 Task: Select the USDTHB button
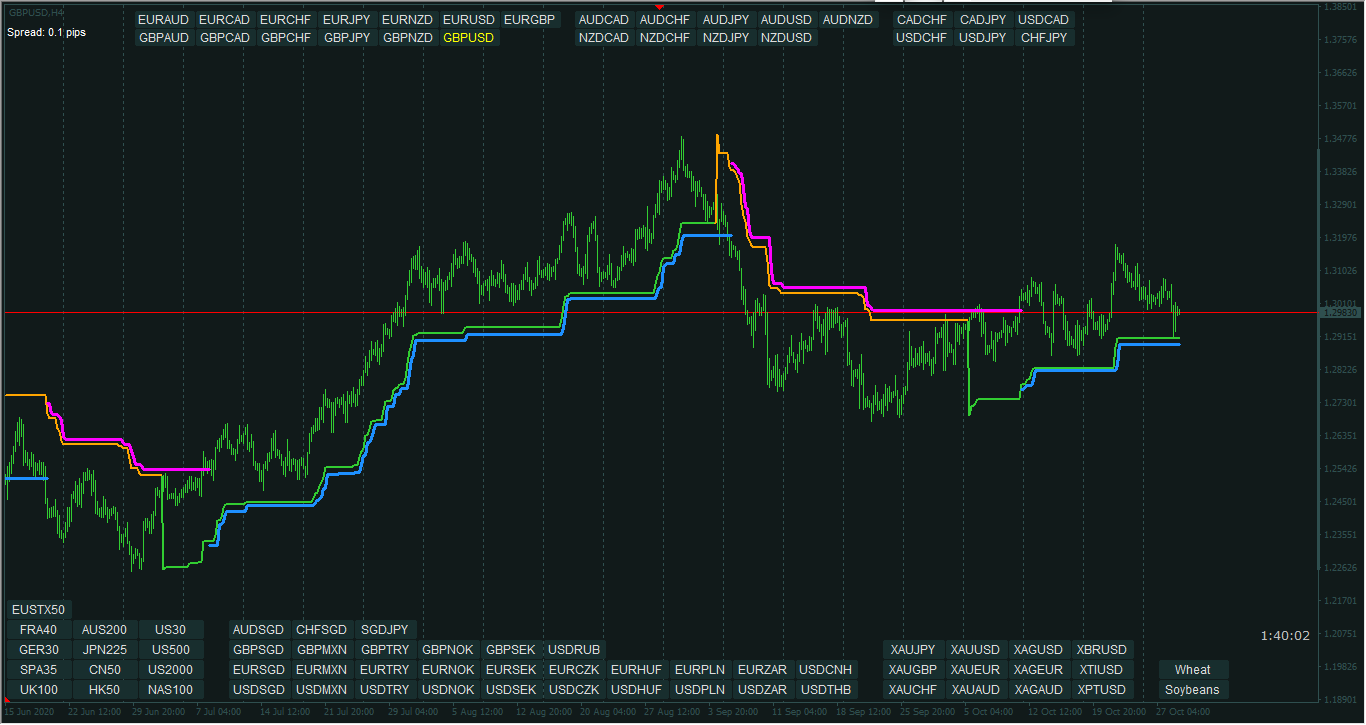coord(826,690)
